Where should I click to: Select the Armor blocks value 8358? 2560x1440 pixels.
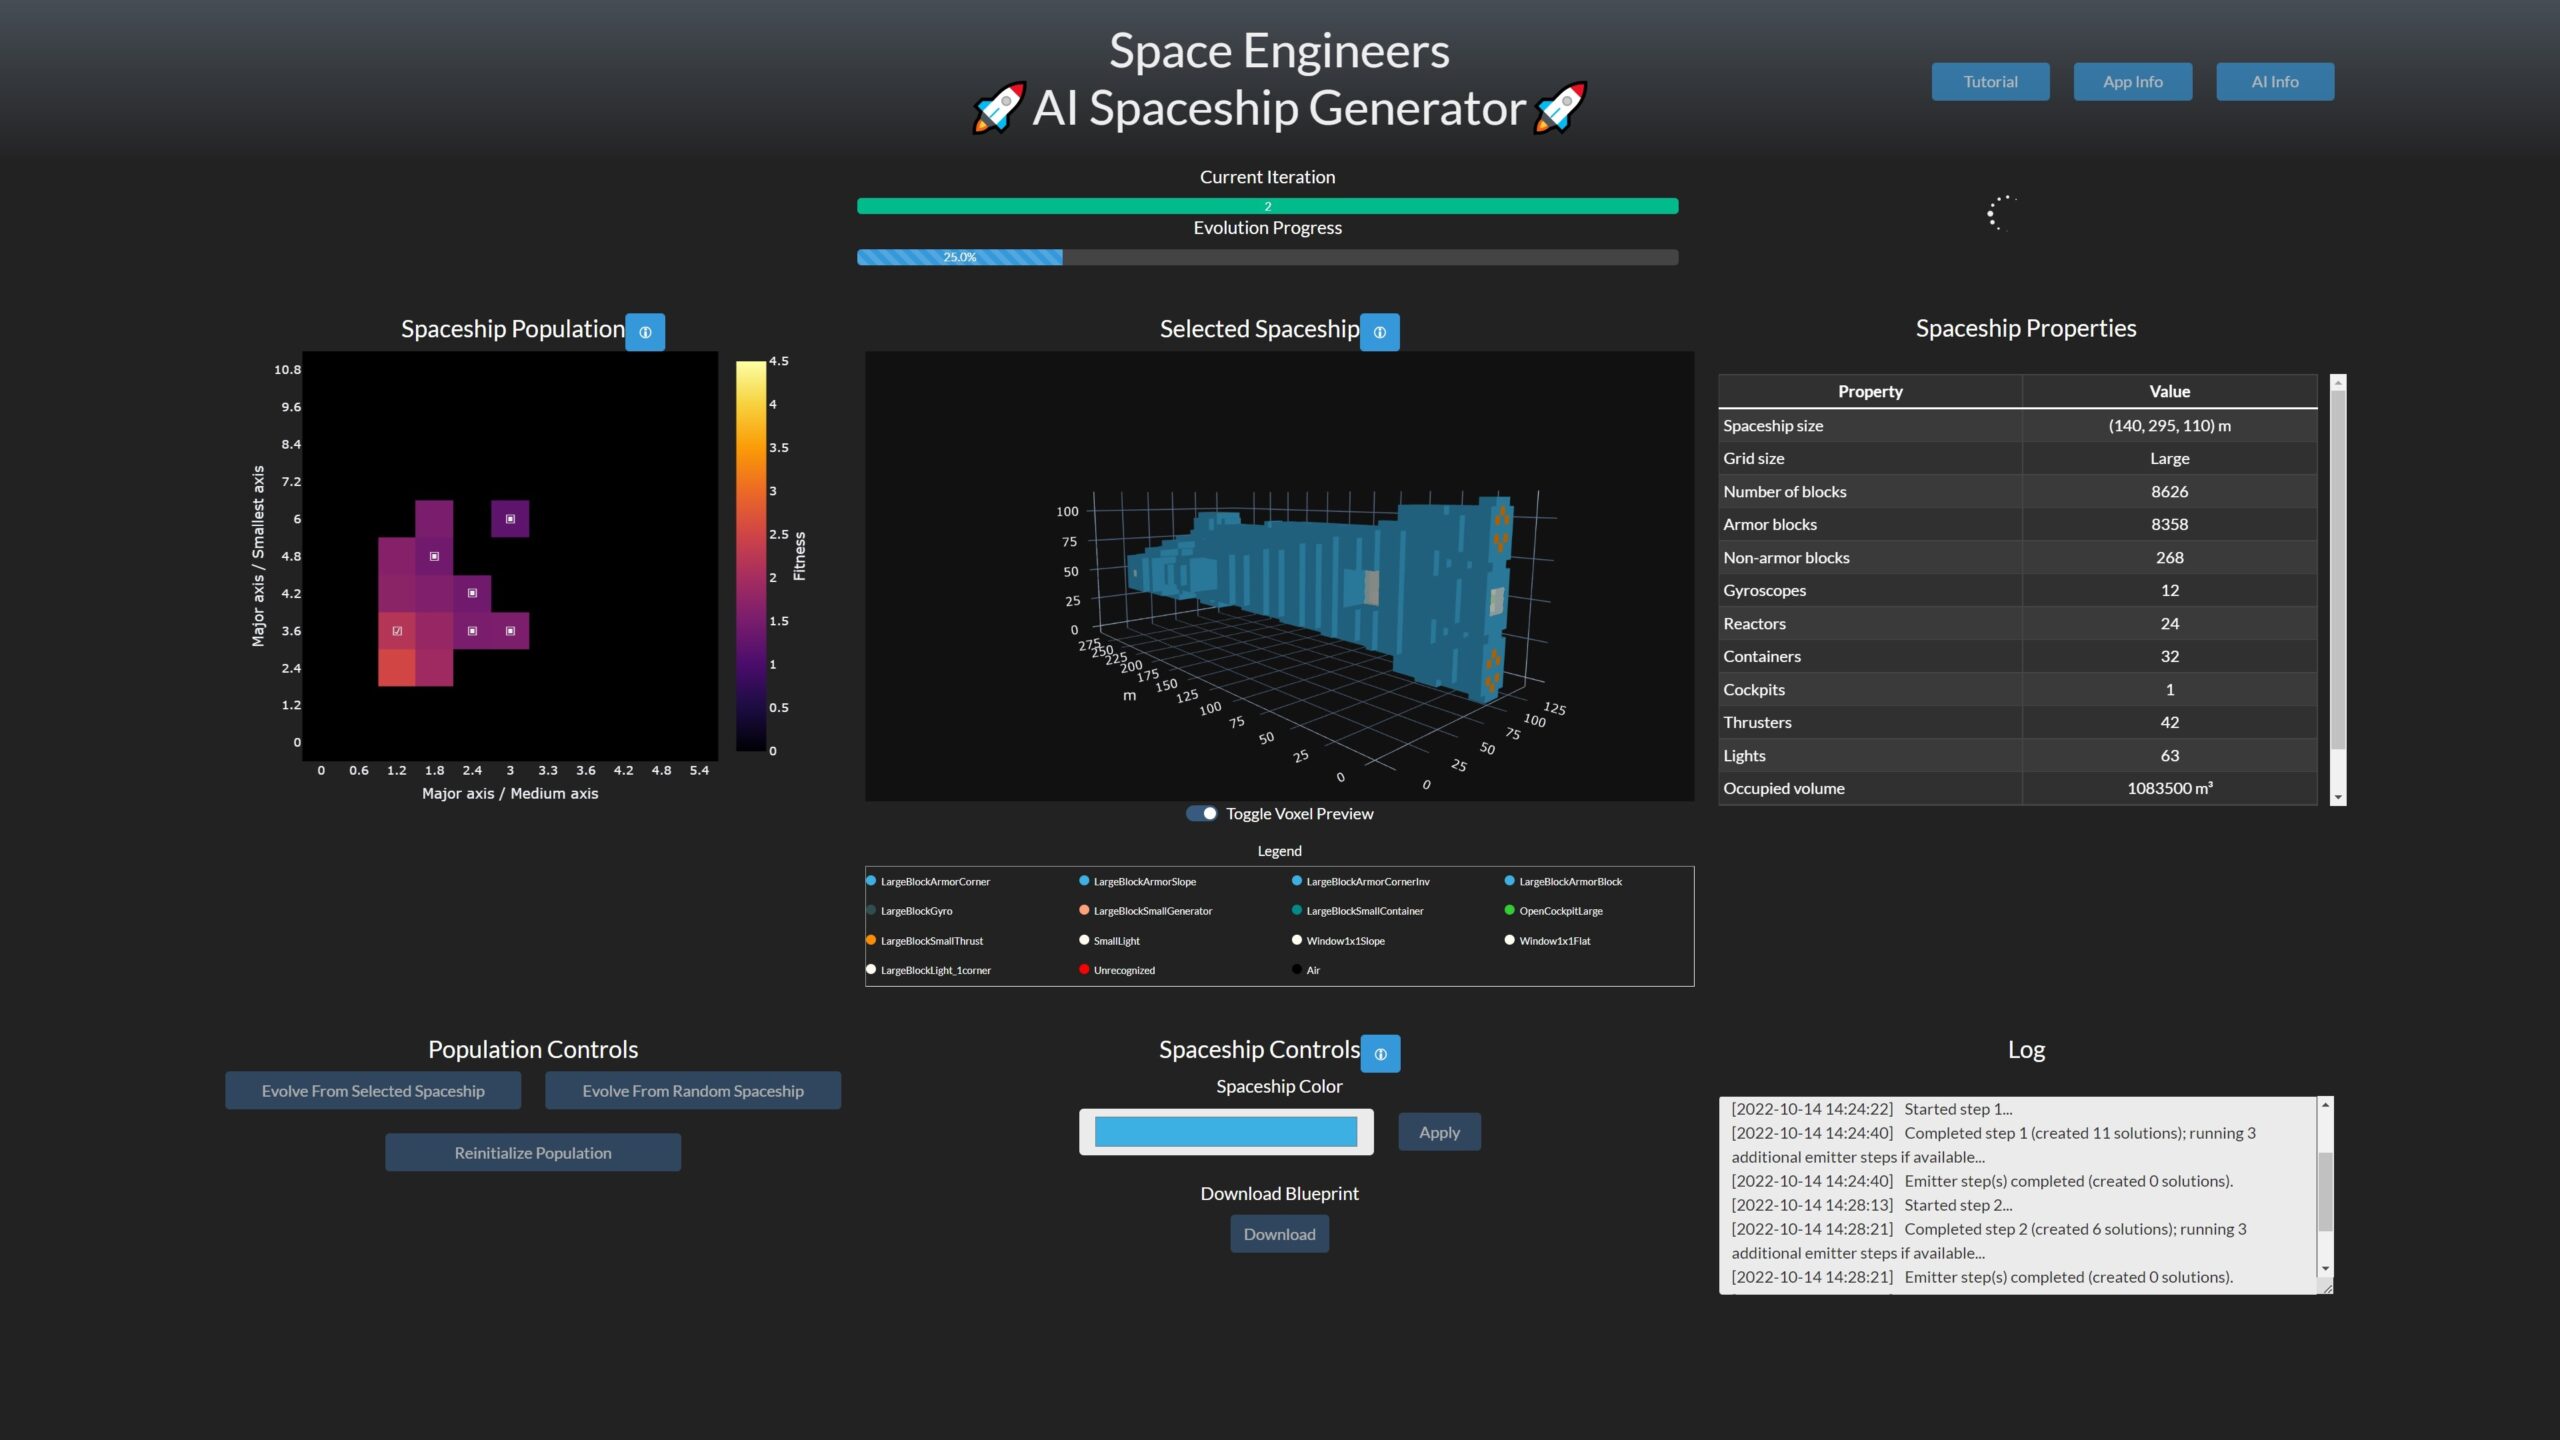tap(2169, 524)
